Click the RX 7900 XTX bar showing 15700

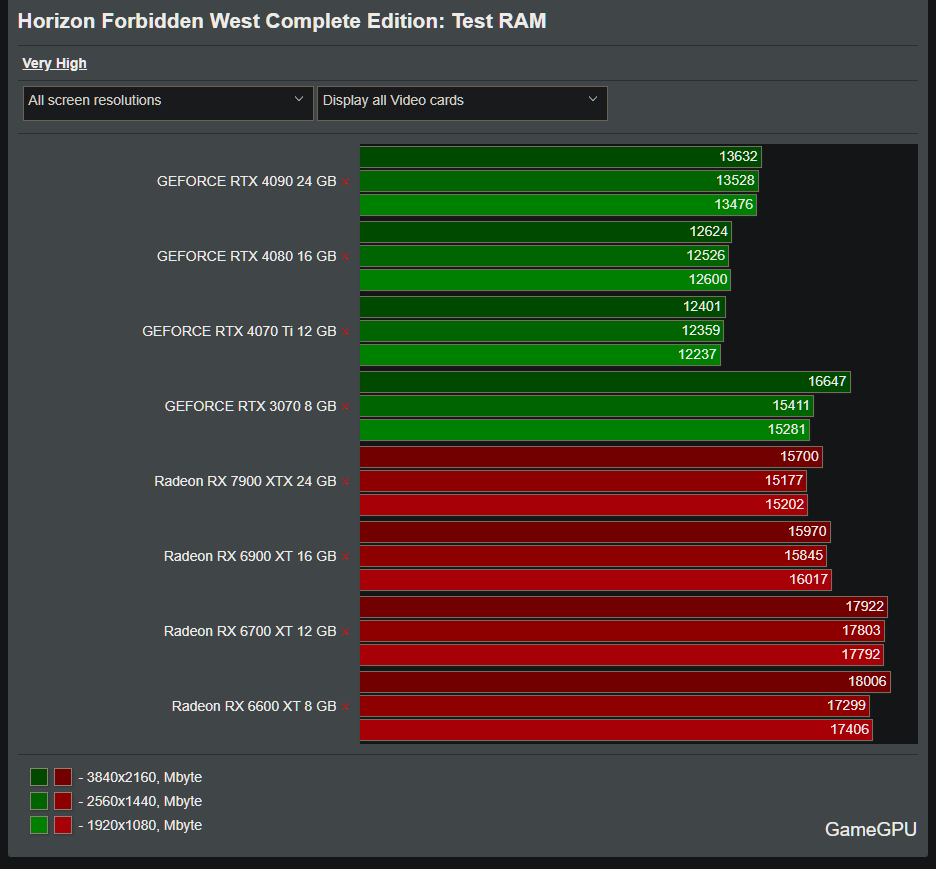click(x=592, y=457)
